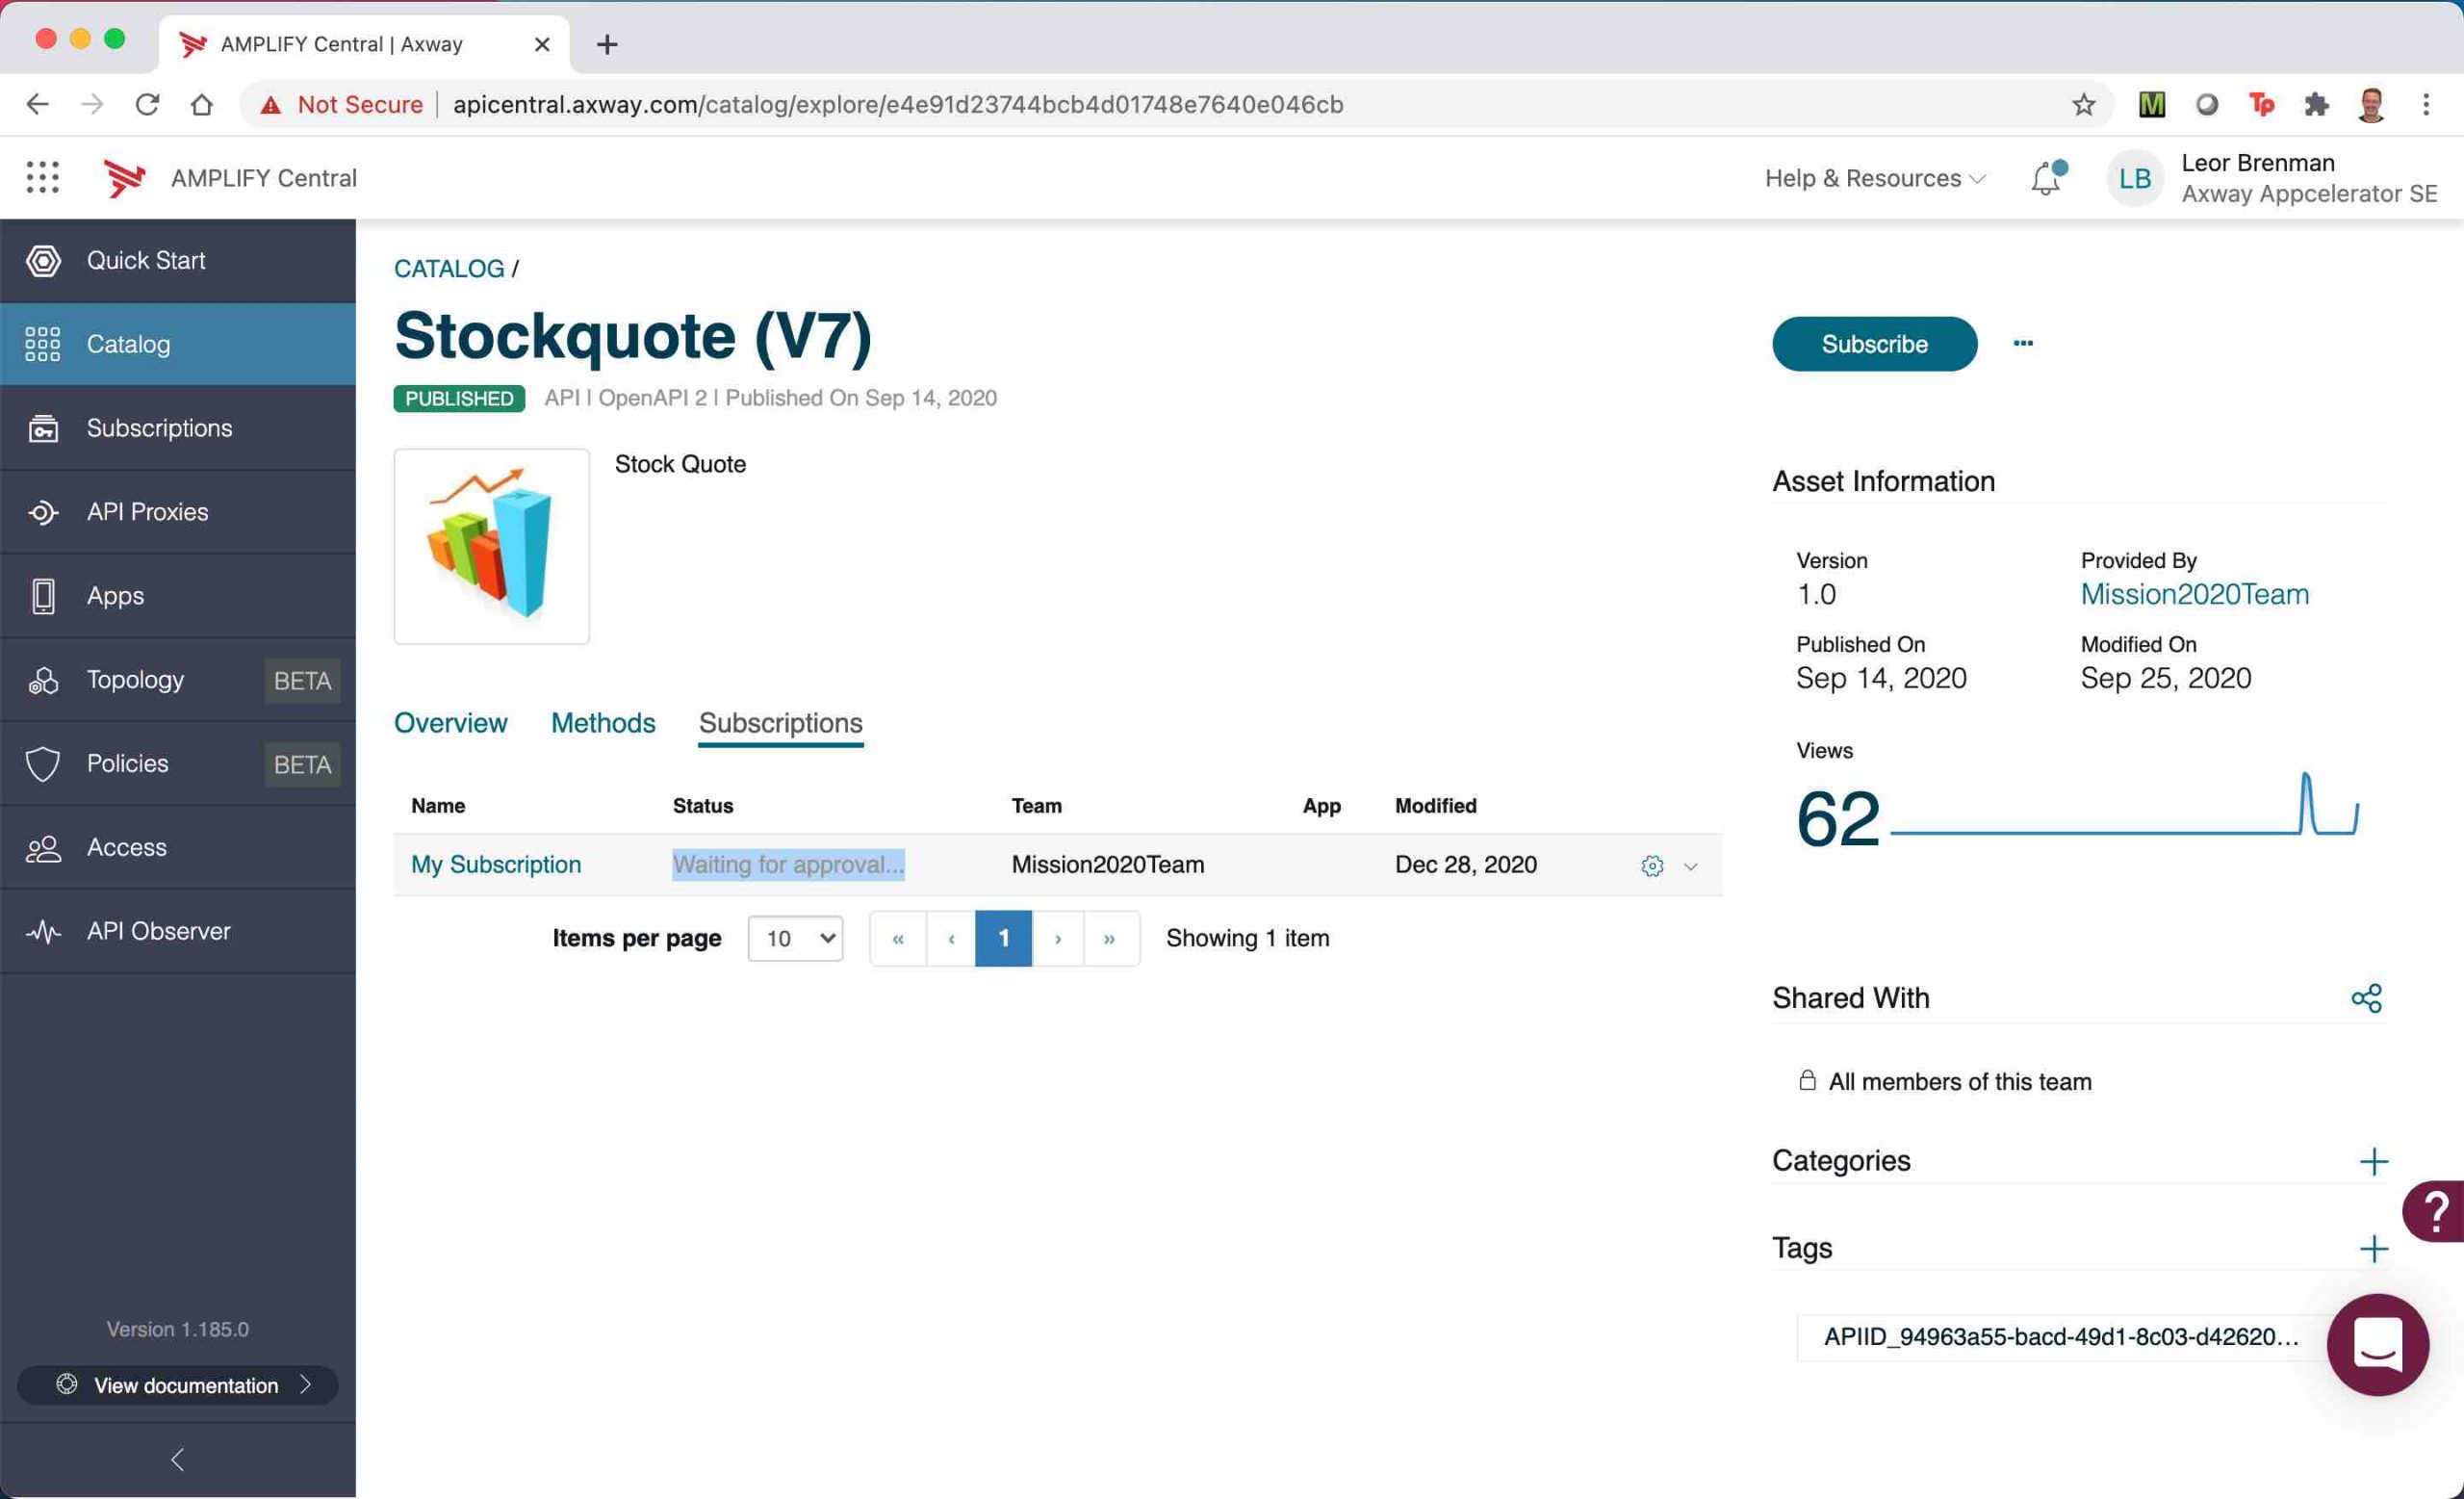
Task: Open API Observer section
Action: coord(178,932)
